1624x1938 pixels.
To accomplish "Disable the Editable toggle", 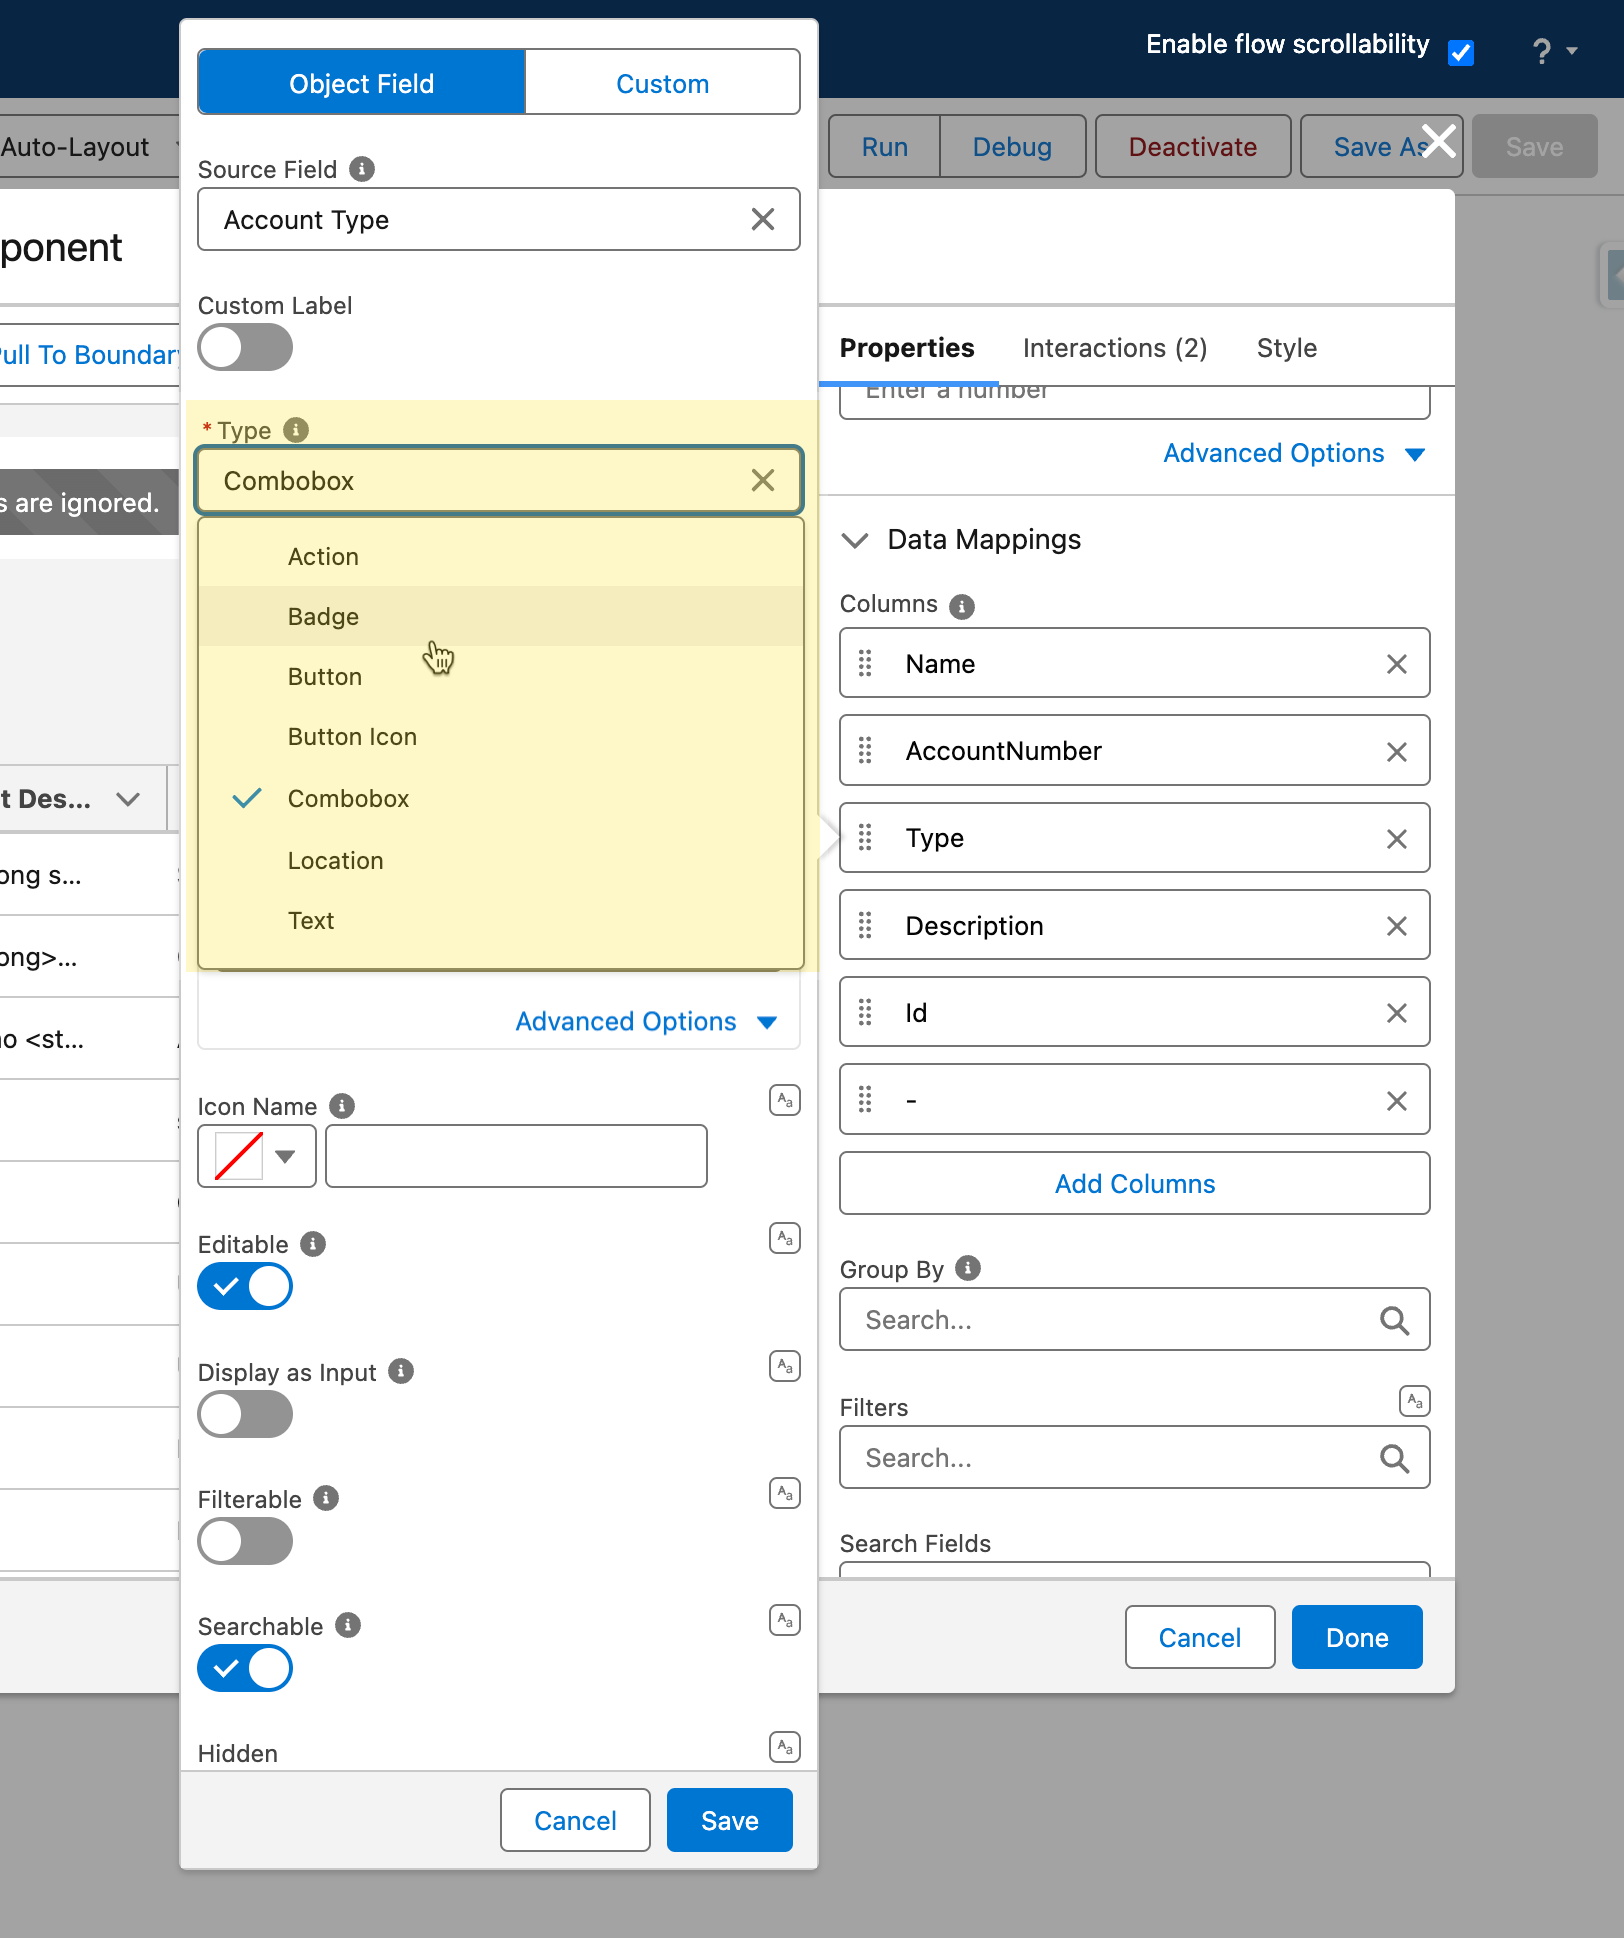I will pos(245,1286).
